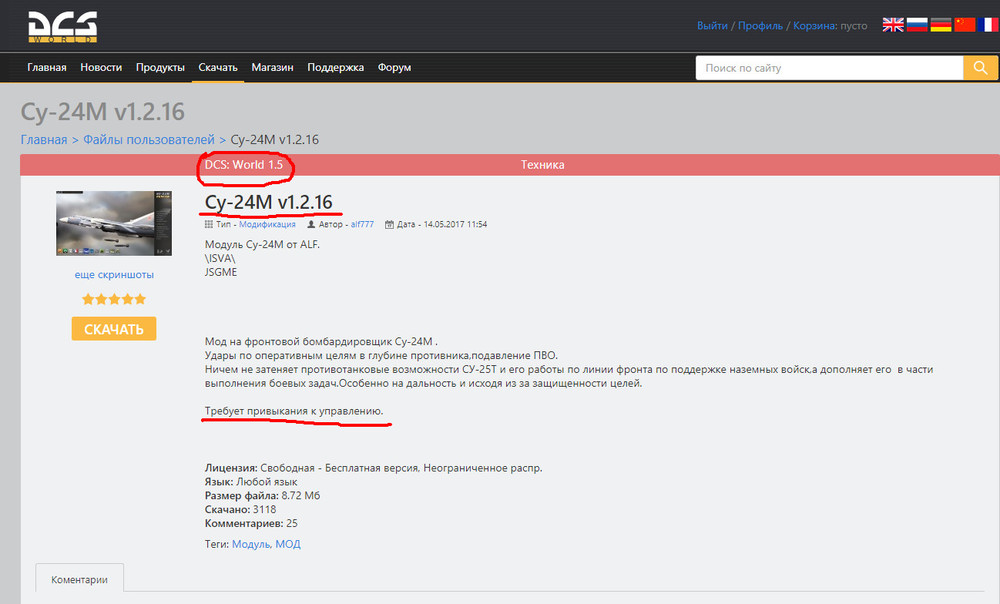Click the orange СКАЧАТЬ download button
Viewport: 1000px width, 604px height.
[114, 328]
